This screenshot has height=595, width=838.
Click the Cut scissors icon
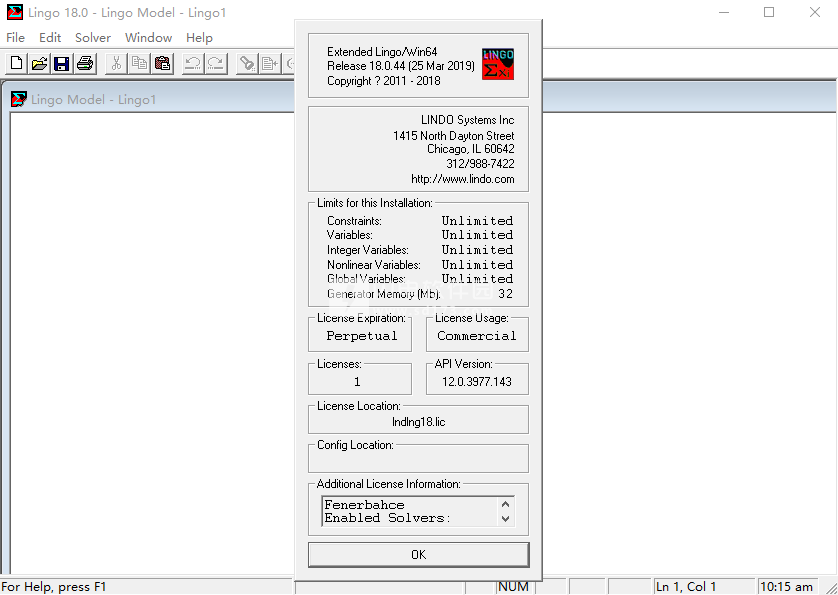(116, 64)
